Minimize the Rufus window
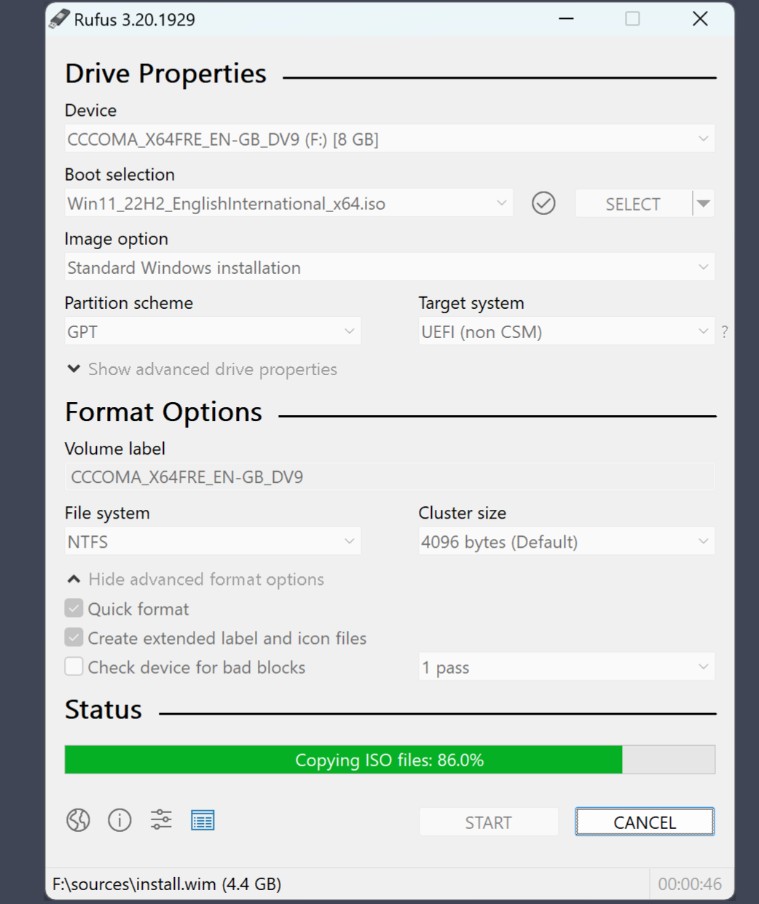 (x=566, y=19)
